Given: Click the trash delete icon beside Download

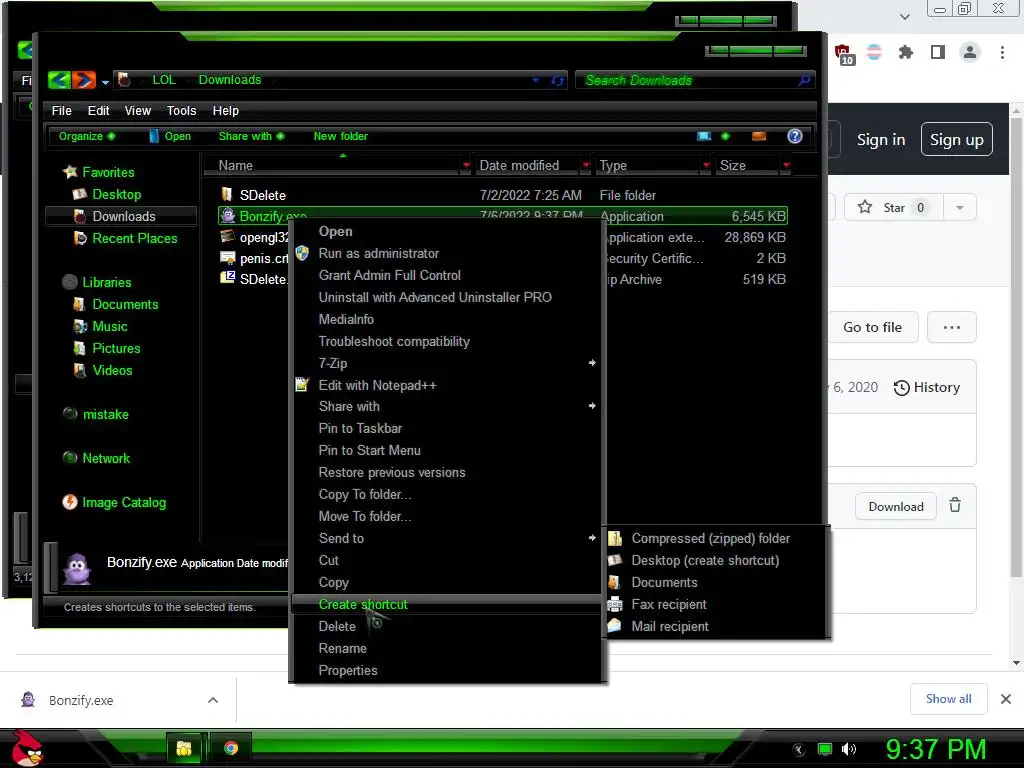Looking at the screenshot, I should [x=955, y=505].
